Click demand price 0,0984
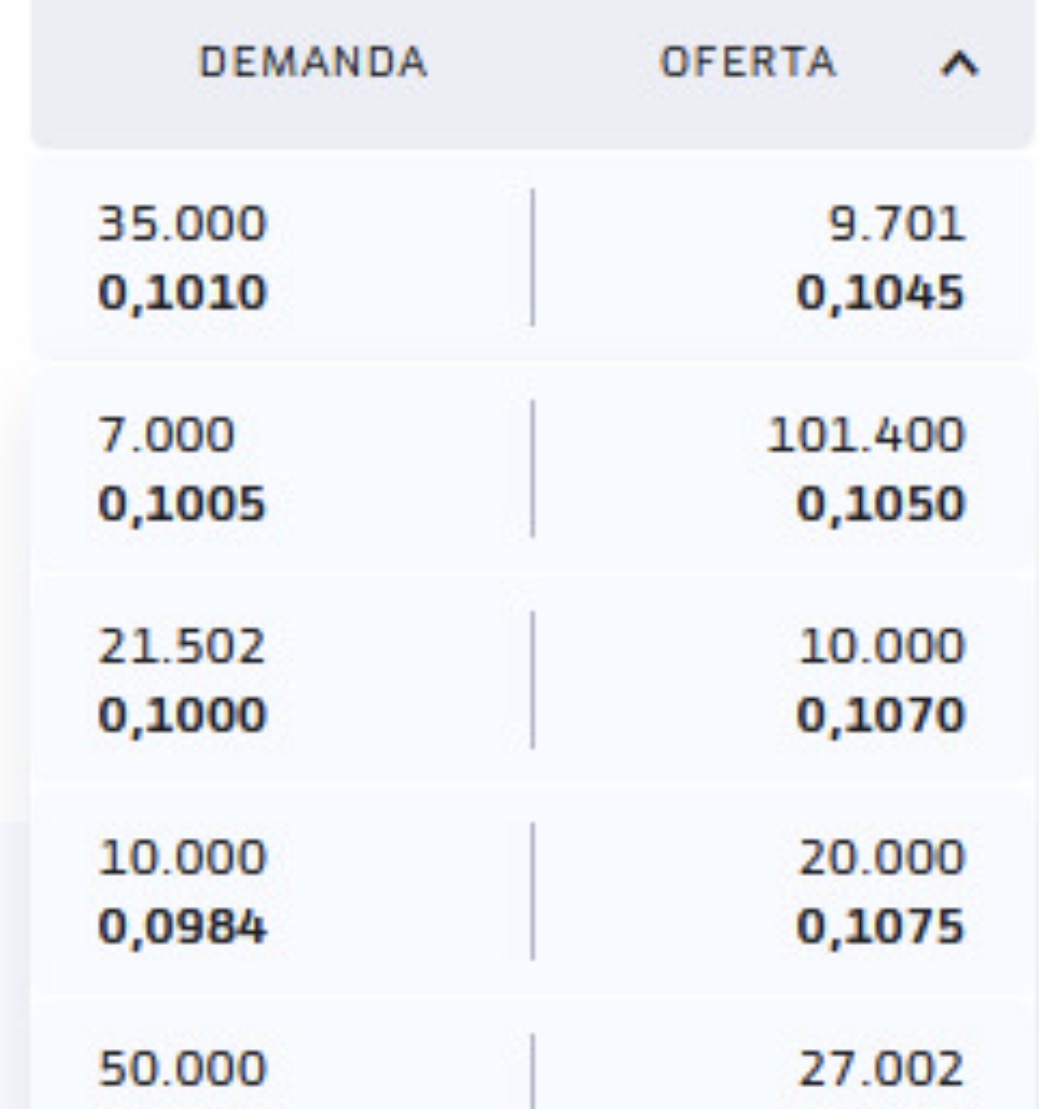The width and height of the screenshot is (1039, 1109). click(183, 928)
